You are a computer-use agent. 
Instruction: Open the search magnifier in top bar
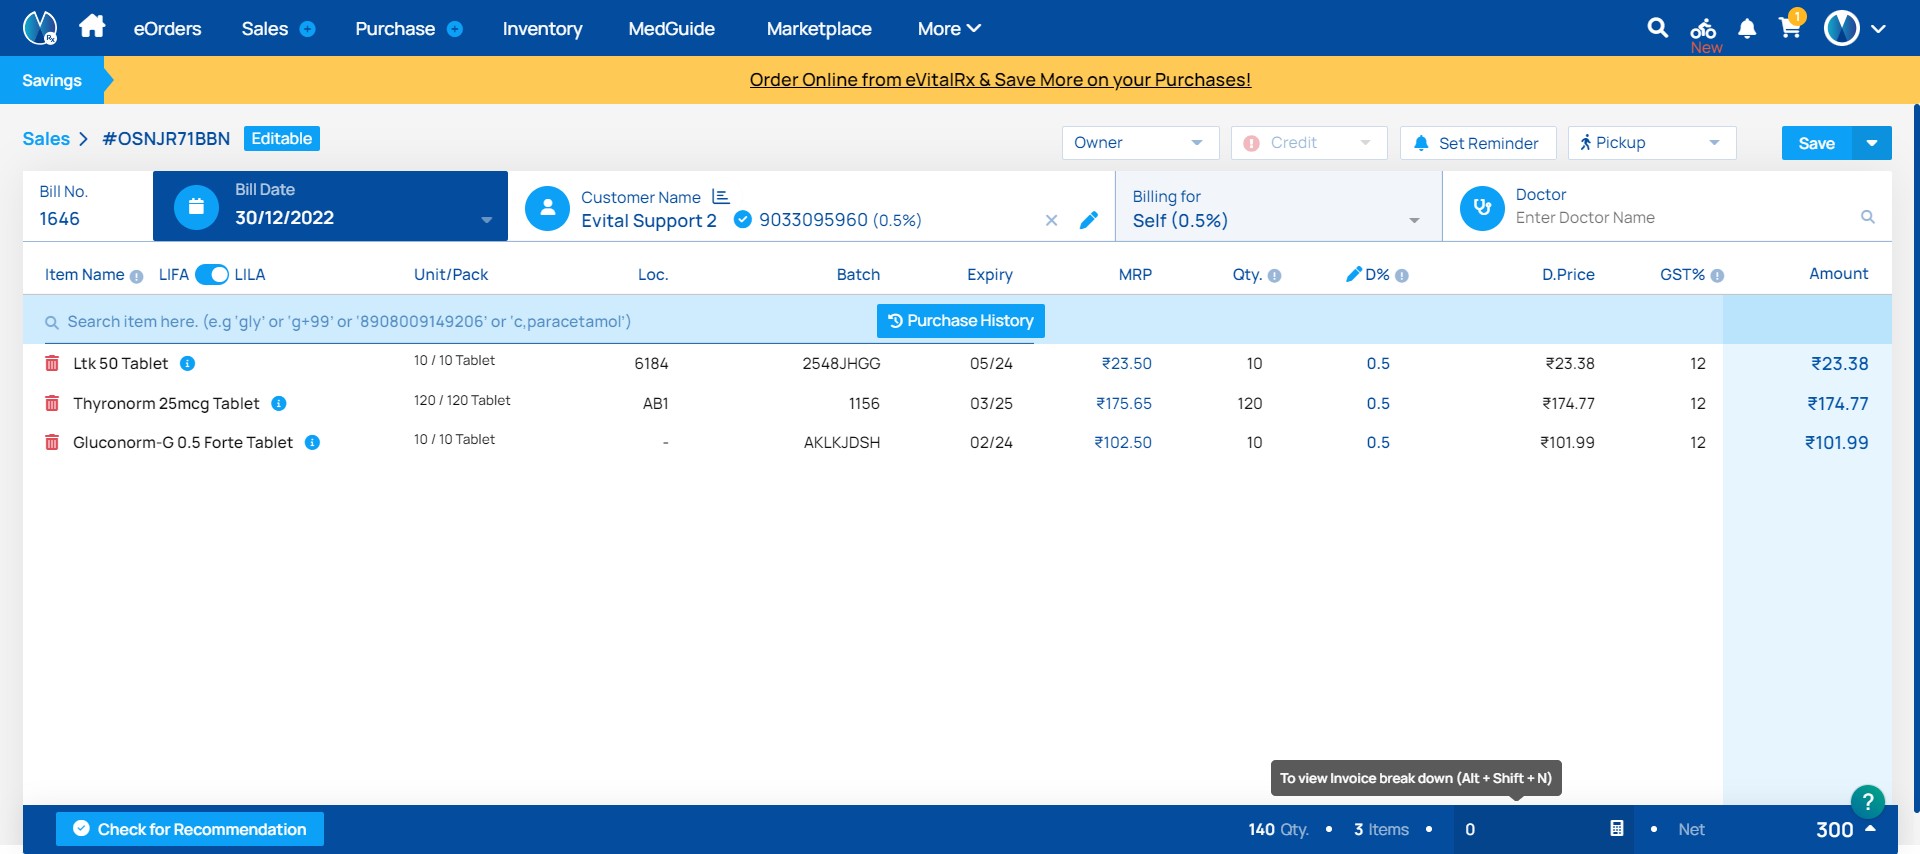pyautogui.click(x=1657, y=28)
